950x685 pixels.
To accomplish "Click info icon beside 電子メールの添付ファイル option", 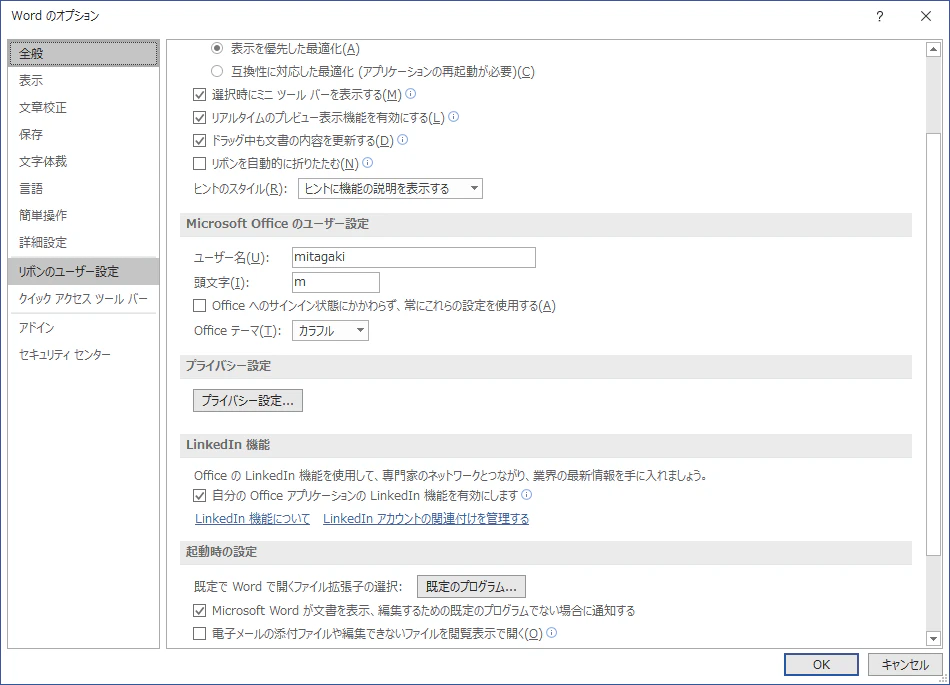I will 551,633.
